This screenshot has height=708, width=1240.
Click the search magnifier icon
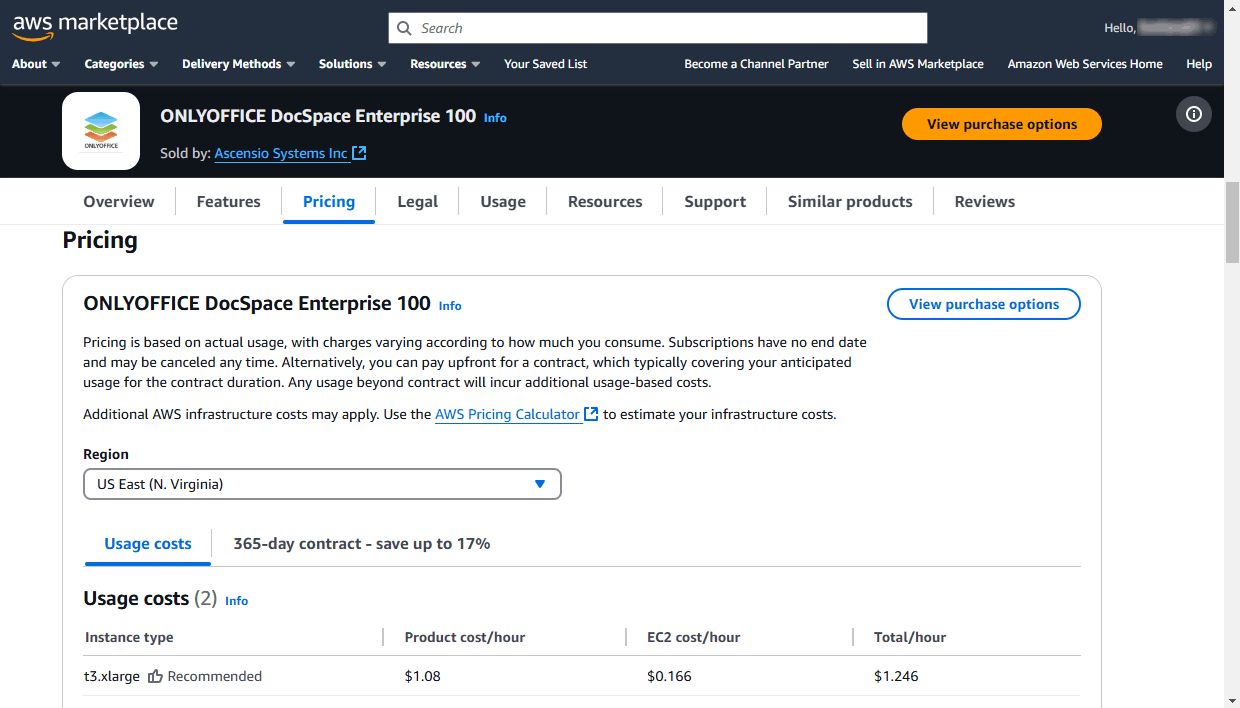click(x=405, y=28)
